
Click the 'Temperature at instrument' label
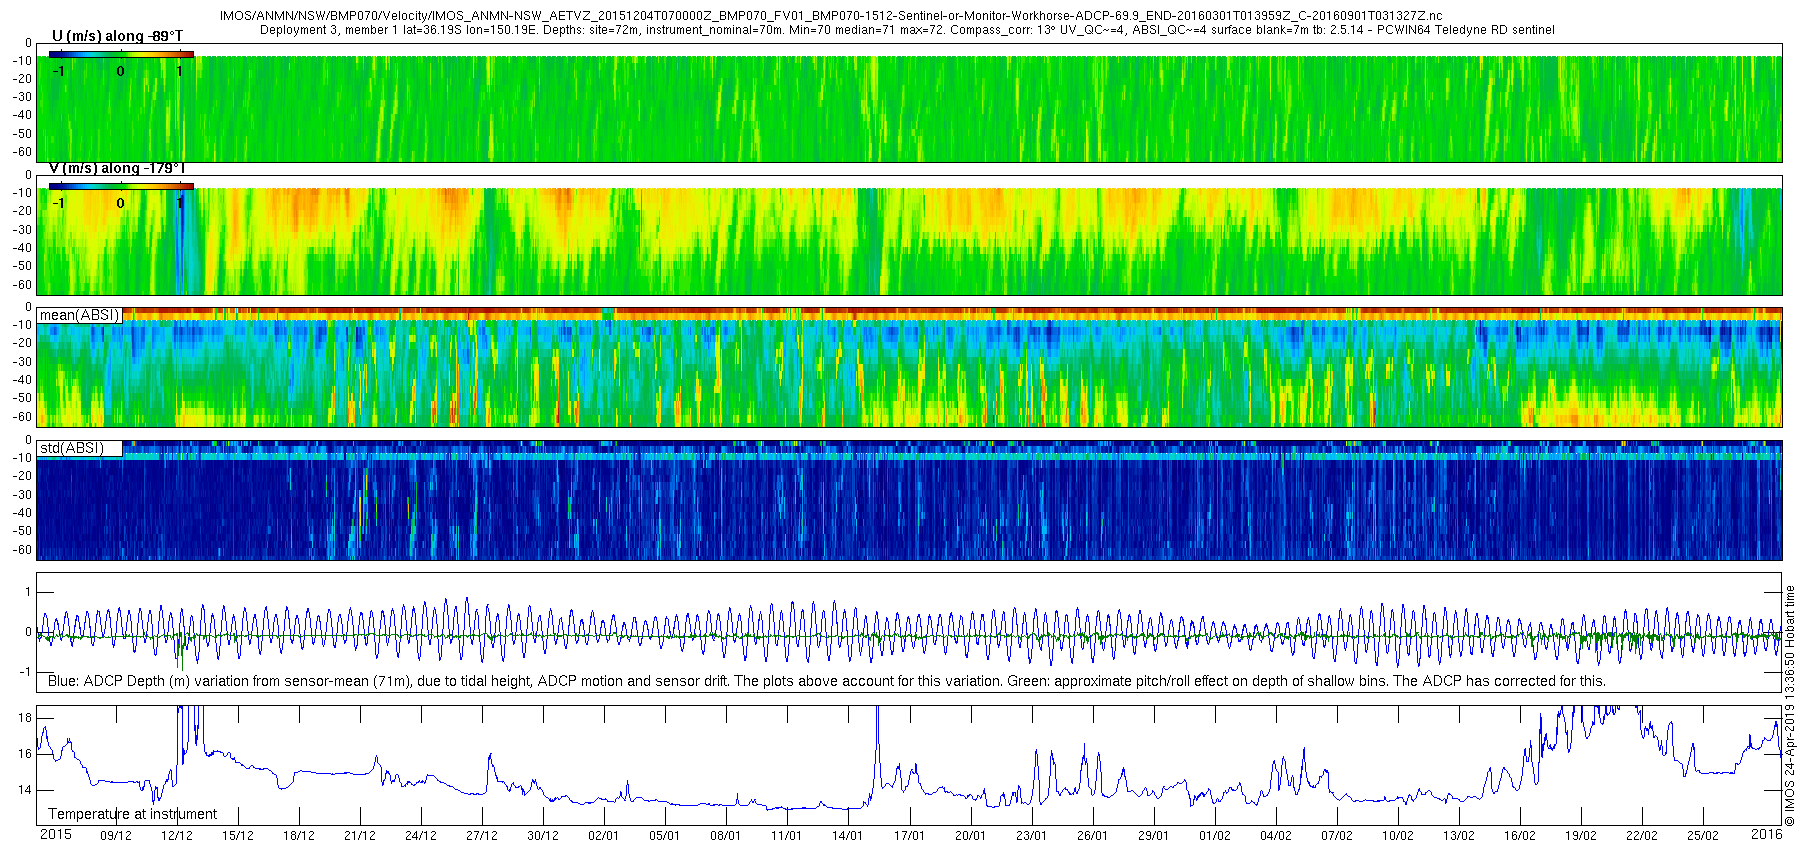click(132, 814)
